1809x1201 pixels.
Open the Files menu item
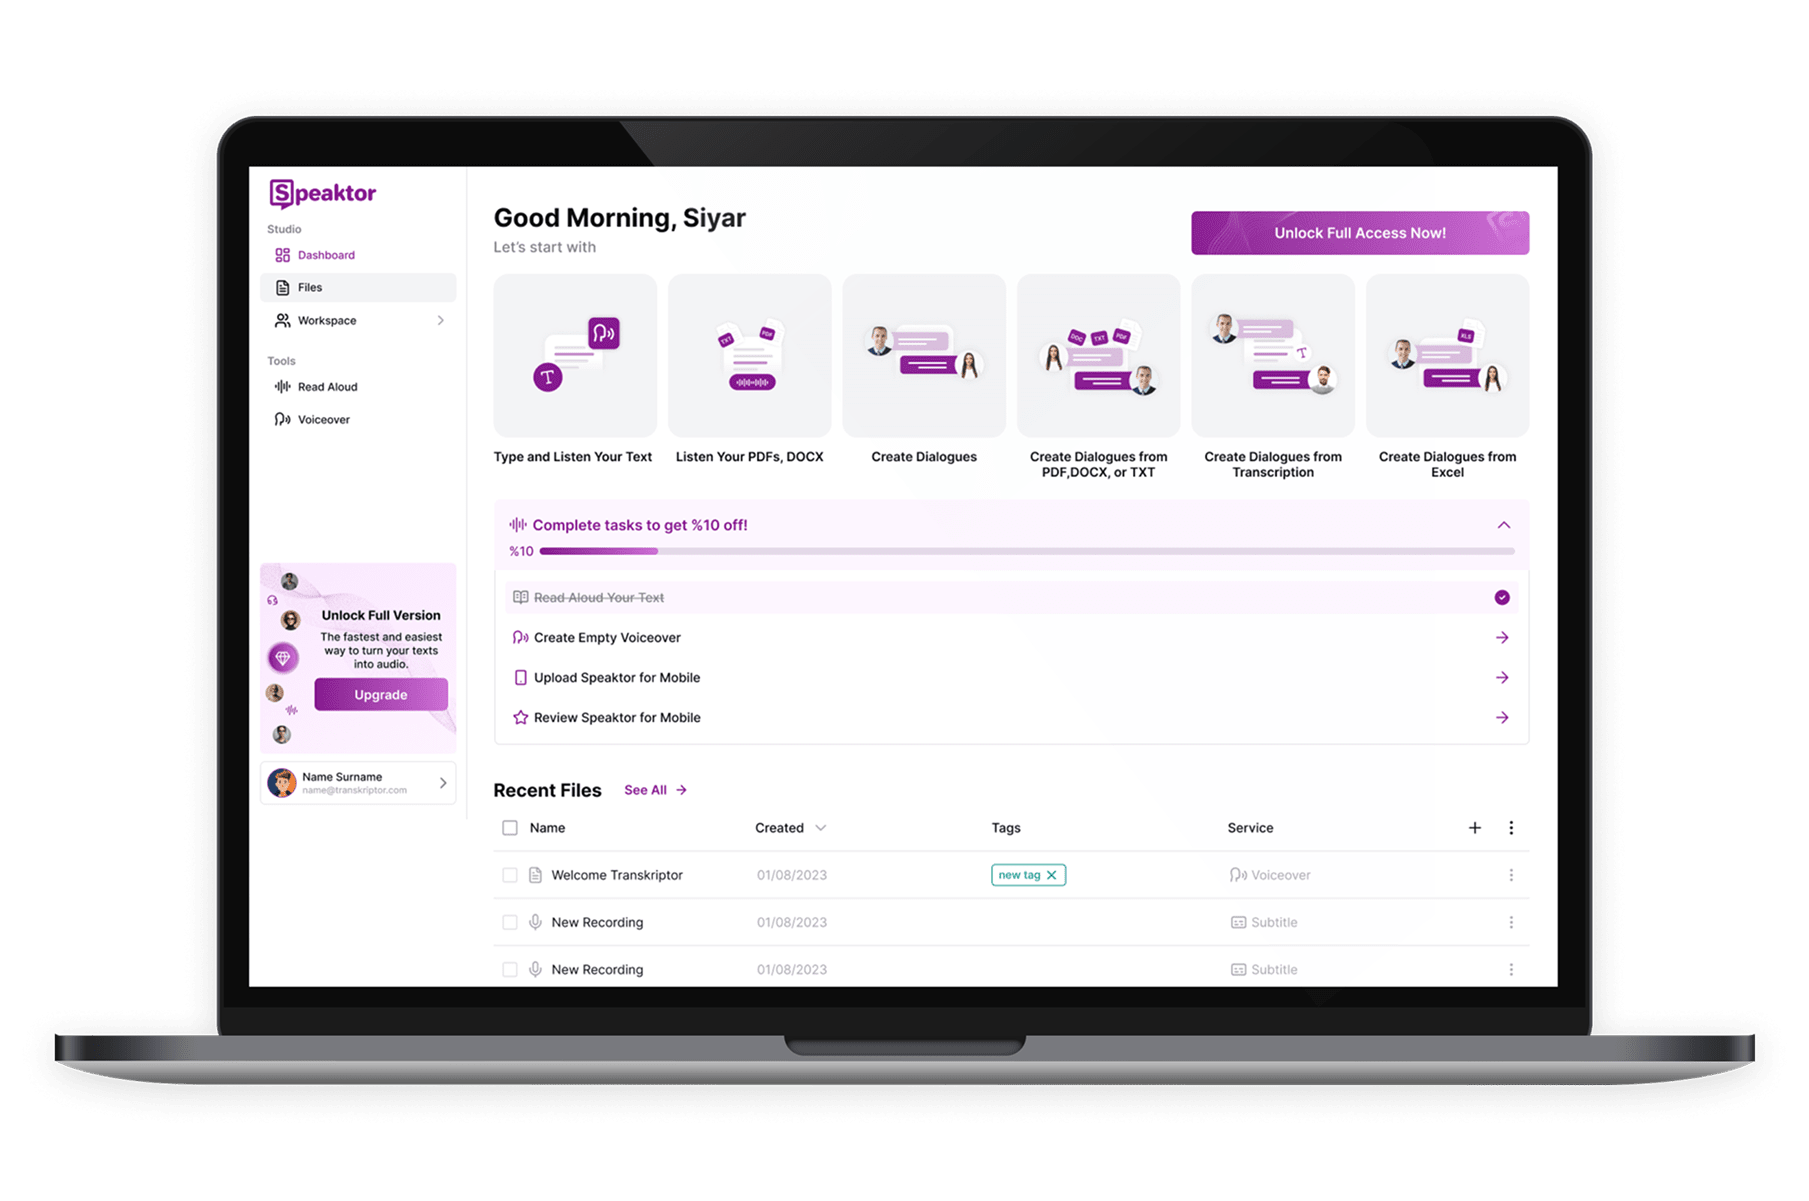pyautogui.click(x=357, y=287)
